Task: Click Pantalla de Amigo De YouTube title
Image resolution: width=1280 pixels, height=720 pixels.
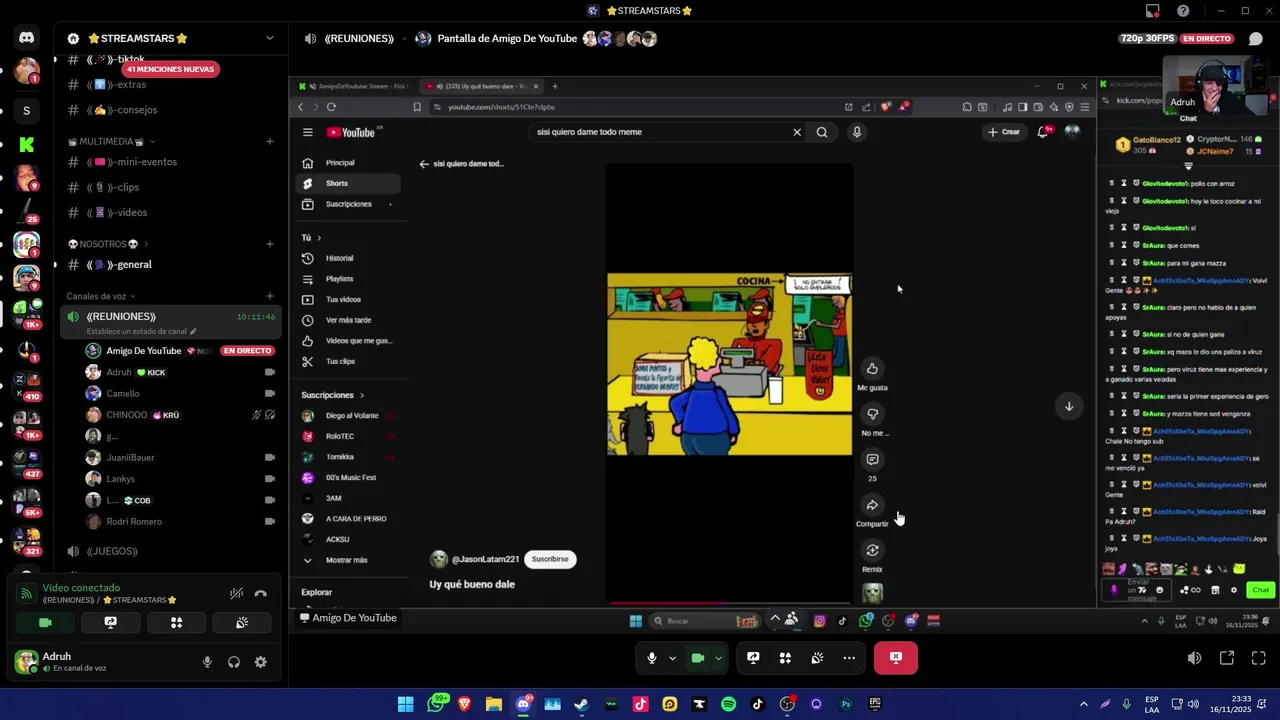Action: (x=507, y=39)
